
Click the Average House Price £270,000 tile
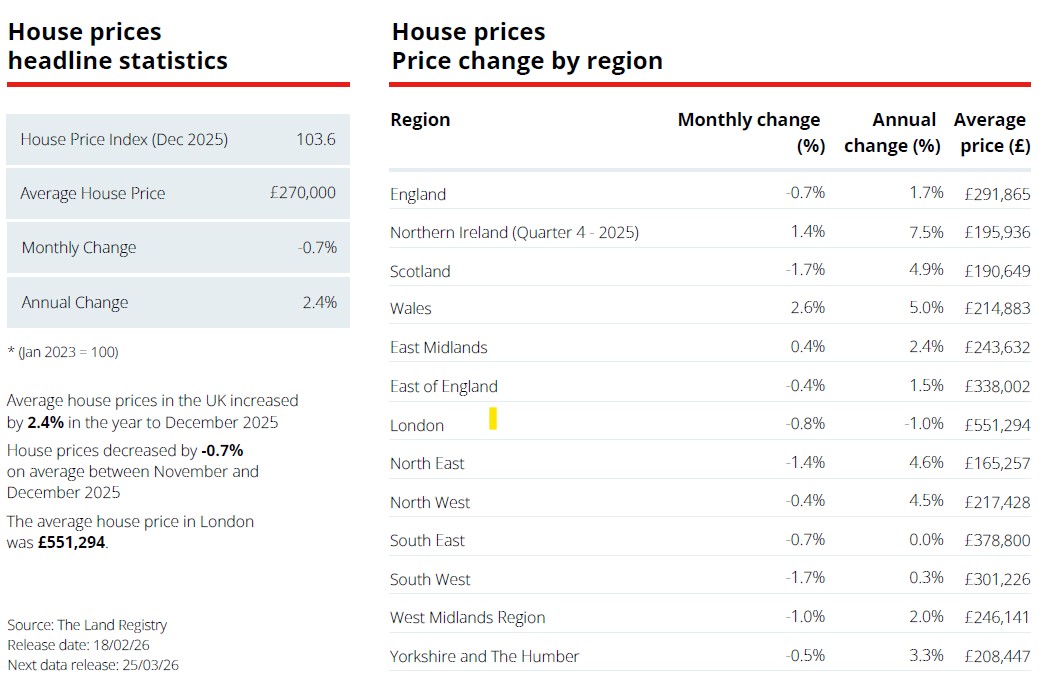click(x=178, y=193)
